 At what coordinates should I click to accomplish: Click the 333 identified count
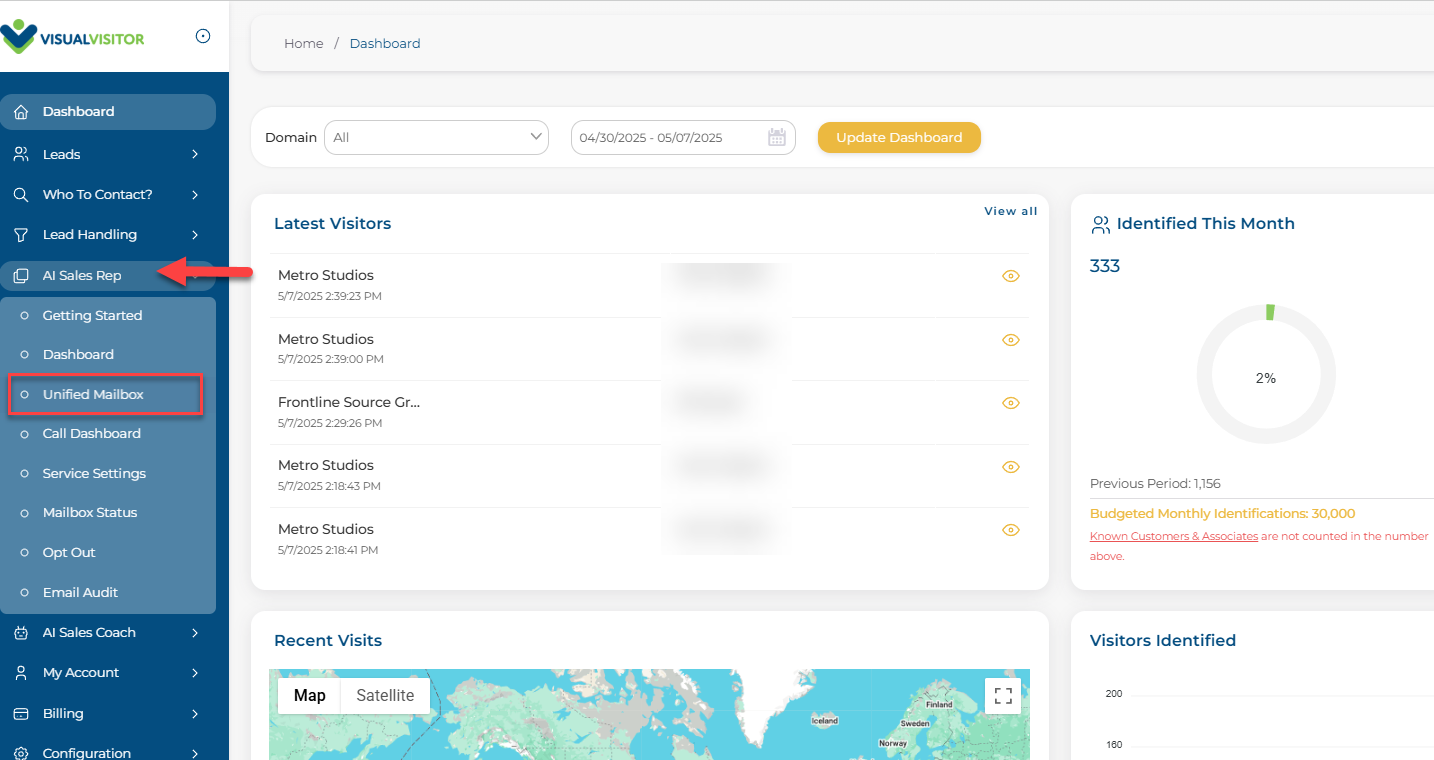pyautogui.click(x=1105, y=266)
